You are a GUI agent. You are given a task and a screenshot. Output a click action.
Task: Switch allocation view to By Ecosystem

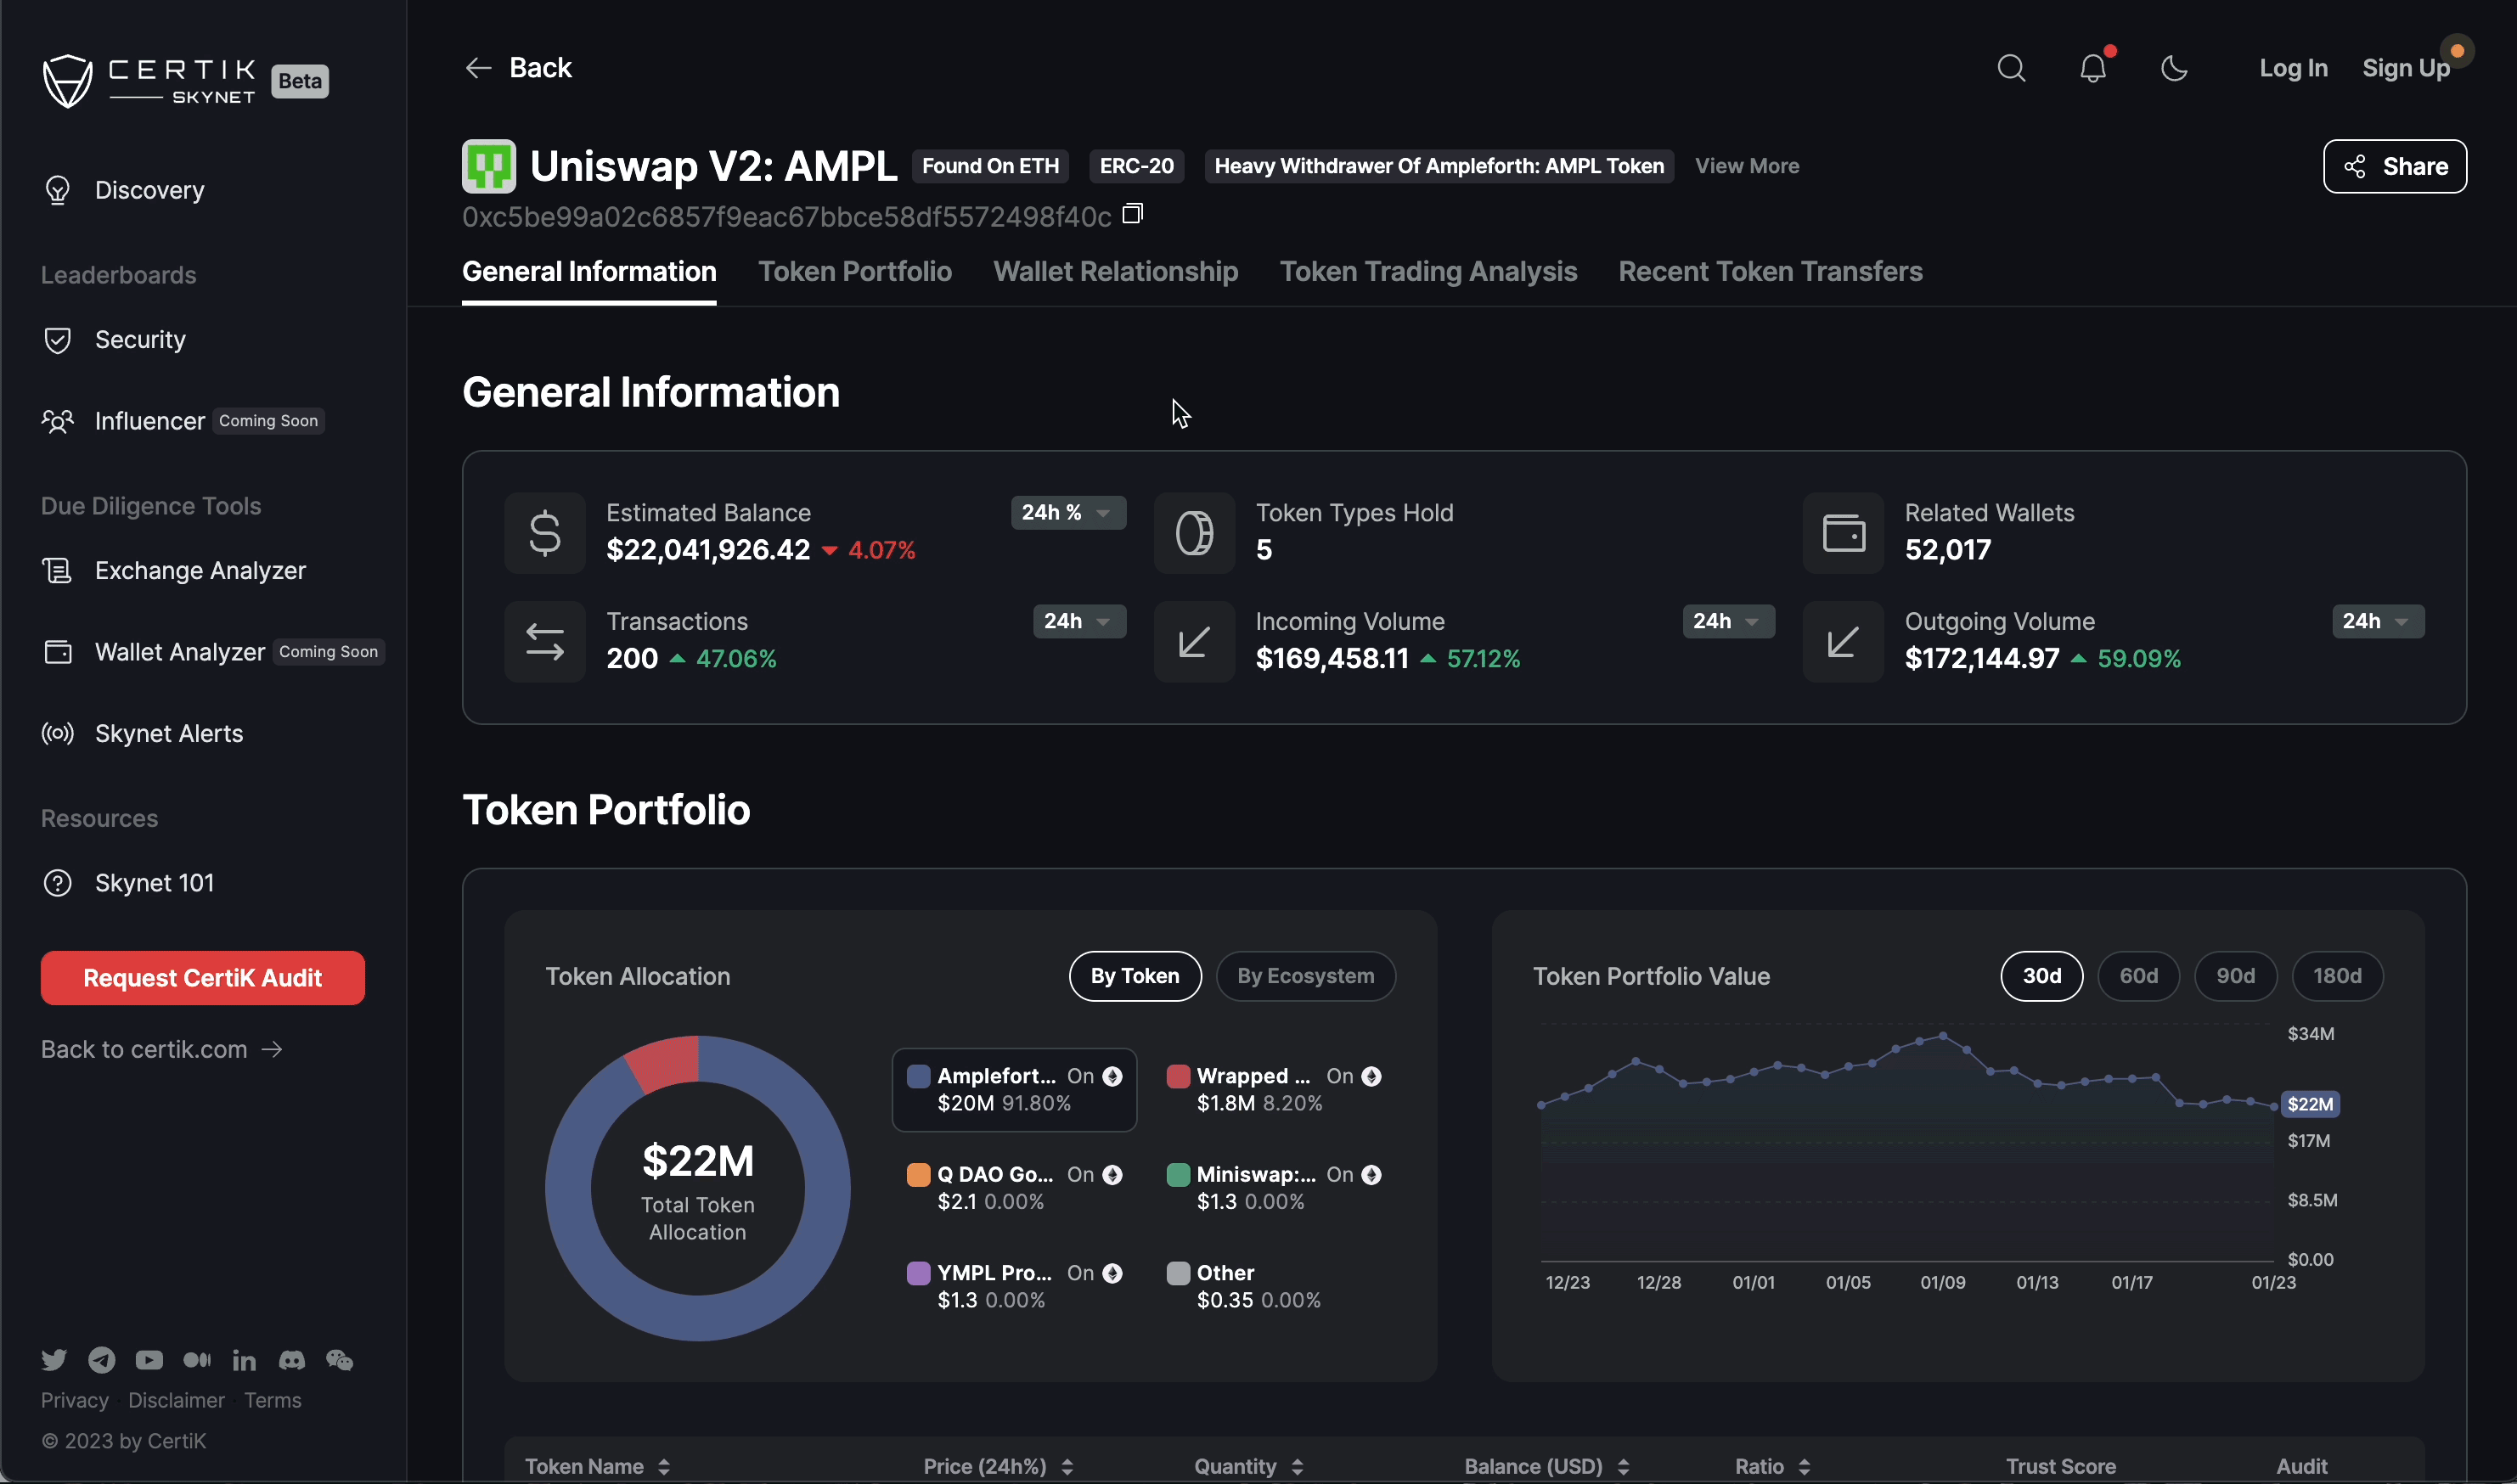click(x=1305, y=976)
